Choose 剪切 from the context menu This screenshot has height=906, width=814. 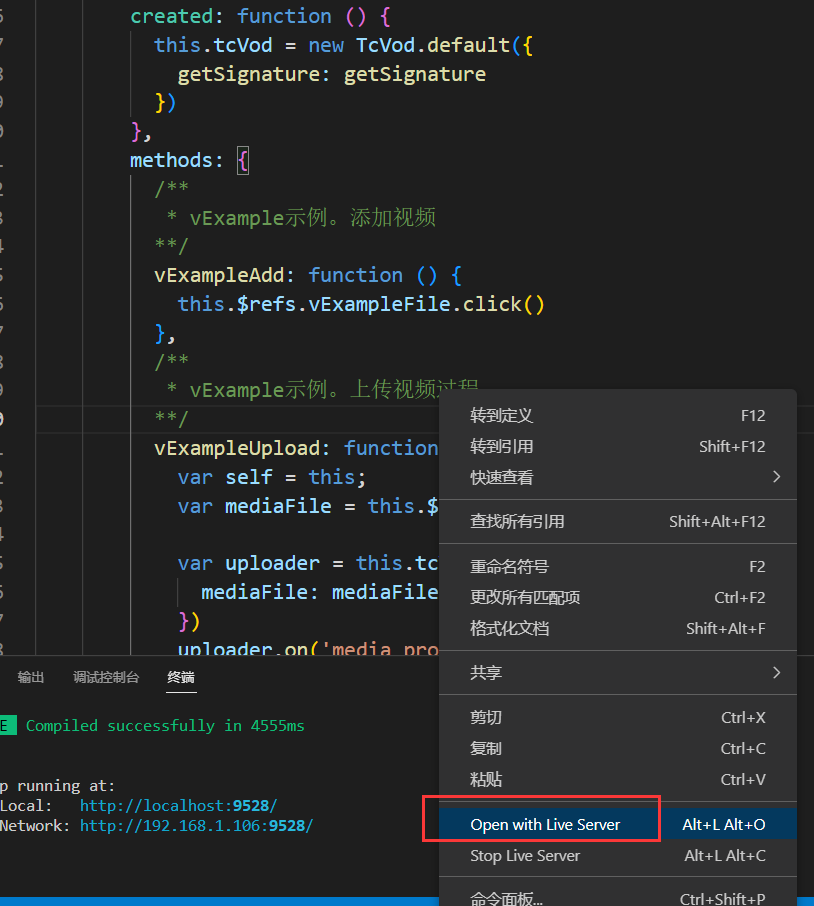tap(618, 717)
